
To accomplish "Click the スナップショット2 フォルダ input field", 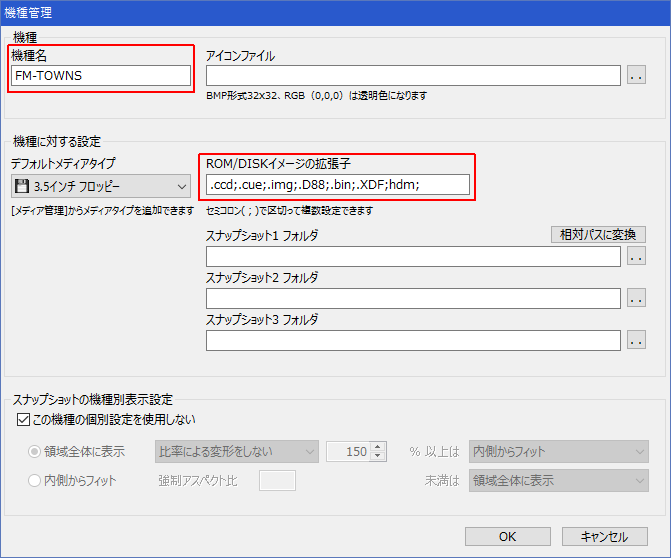I will point(413,299).
